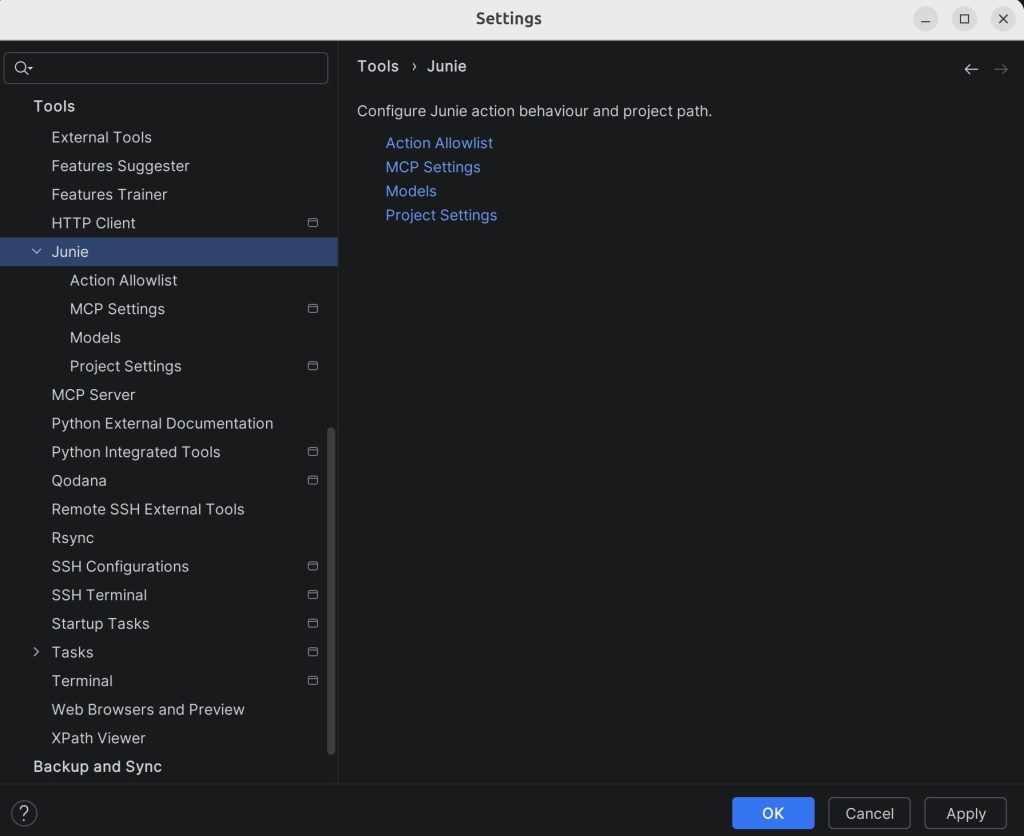Open the MCP Settings link
This screenshot has height=836, width=1024.
(x=433, y=167)
